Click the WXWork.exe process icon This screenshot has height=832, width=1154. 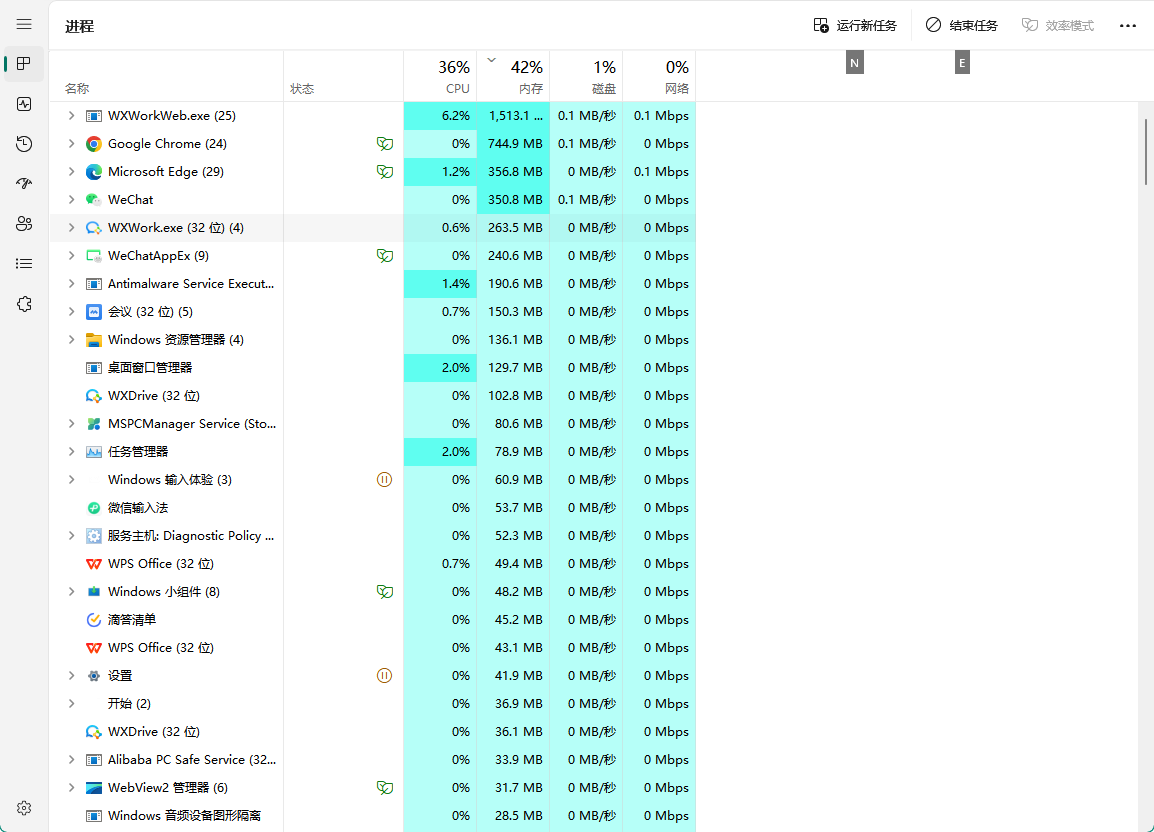(x=93, y=228)
